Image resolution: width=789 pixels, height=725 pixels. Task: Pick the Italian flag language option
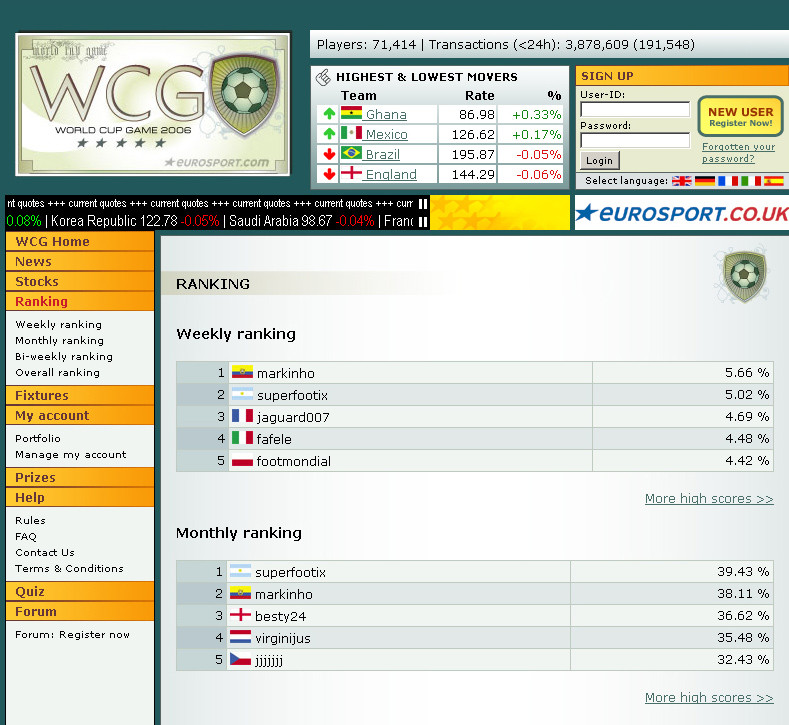pos(751,181)
